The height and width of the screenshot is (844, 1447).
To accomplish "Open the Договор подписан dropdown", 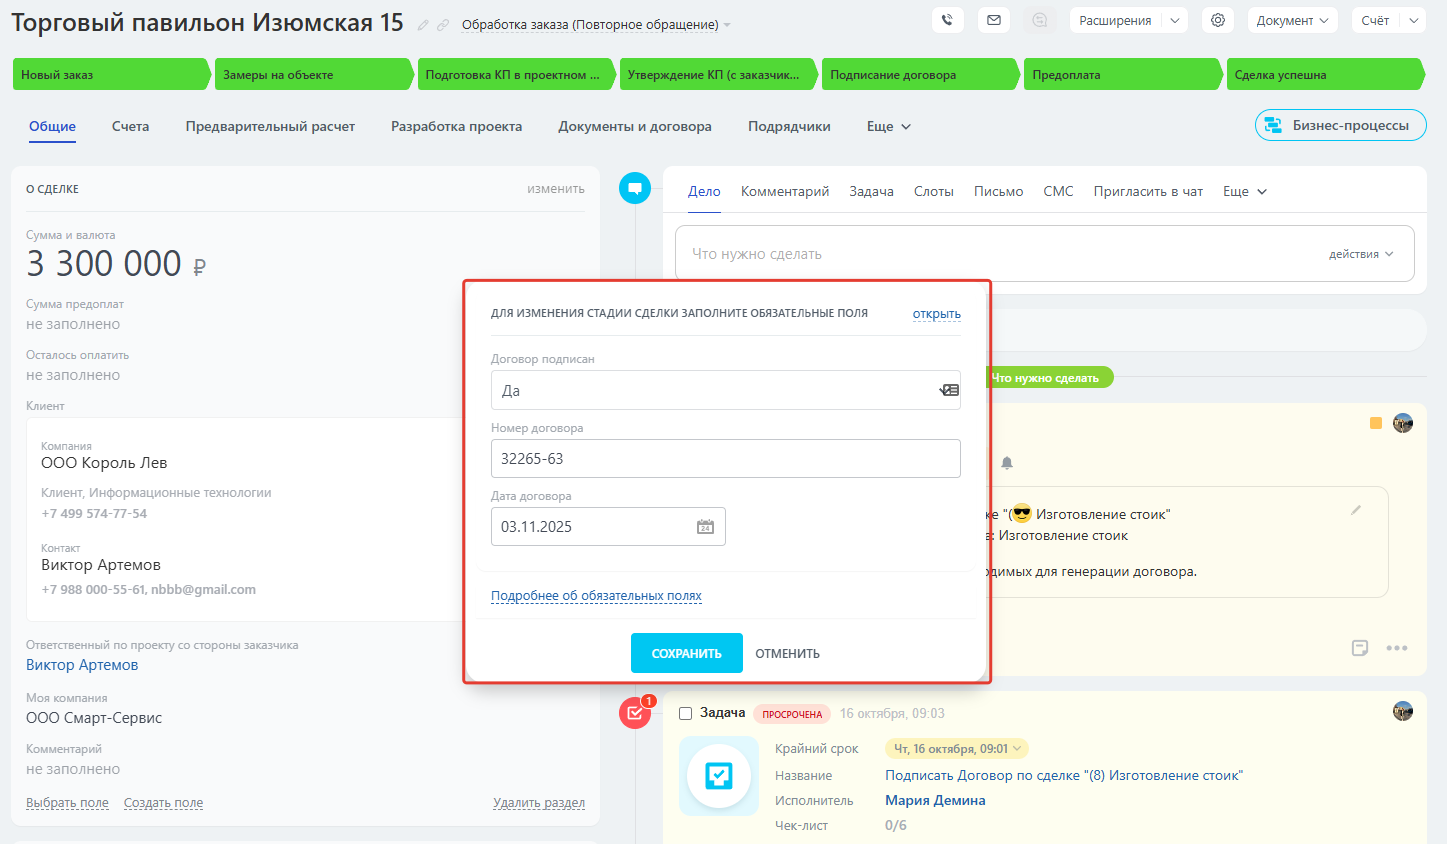I will click(x=726, y=390).
